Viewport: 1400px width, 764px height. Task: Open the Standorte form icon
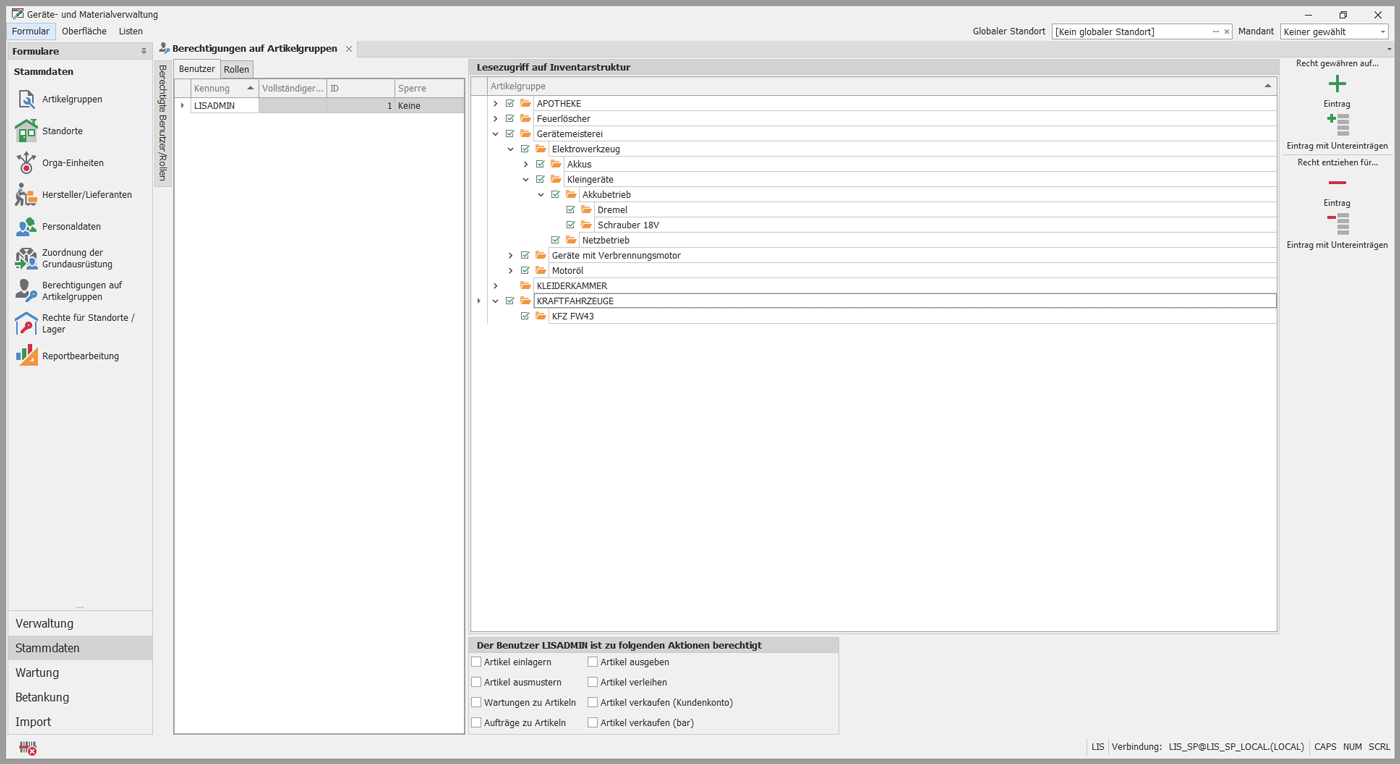[26, 131]
